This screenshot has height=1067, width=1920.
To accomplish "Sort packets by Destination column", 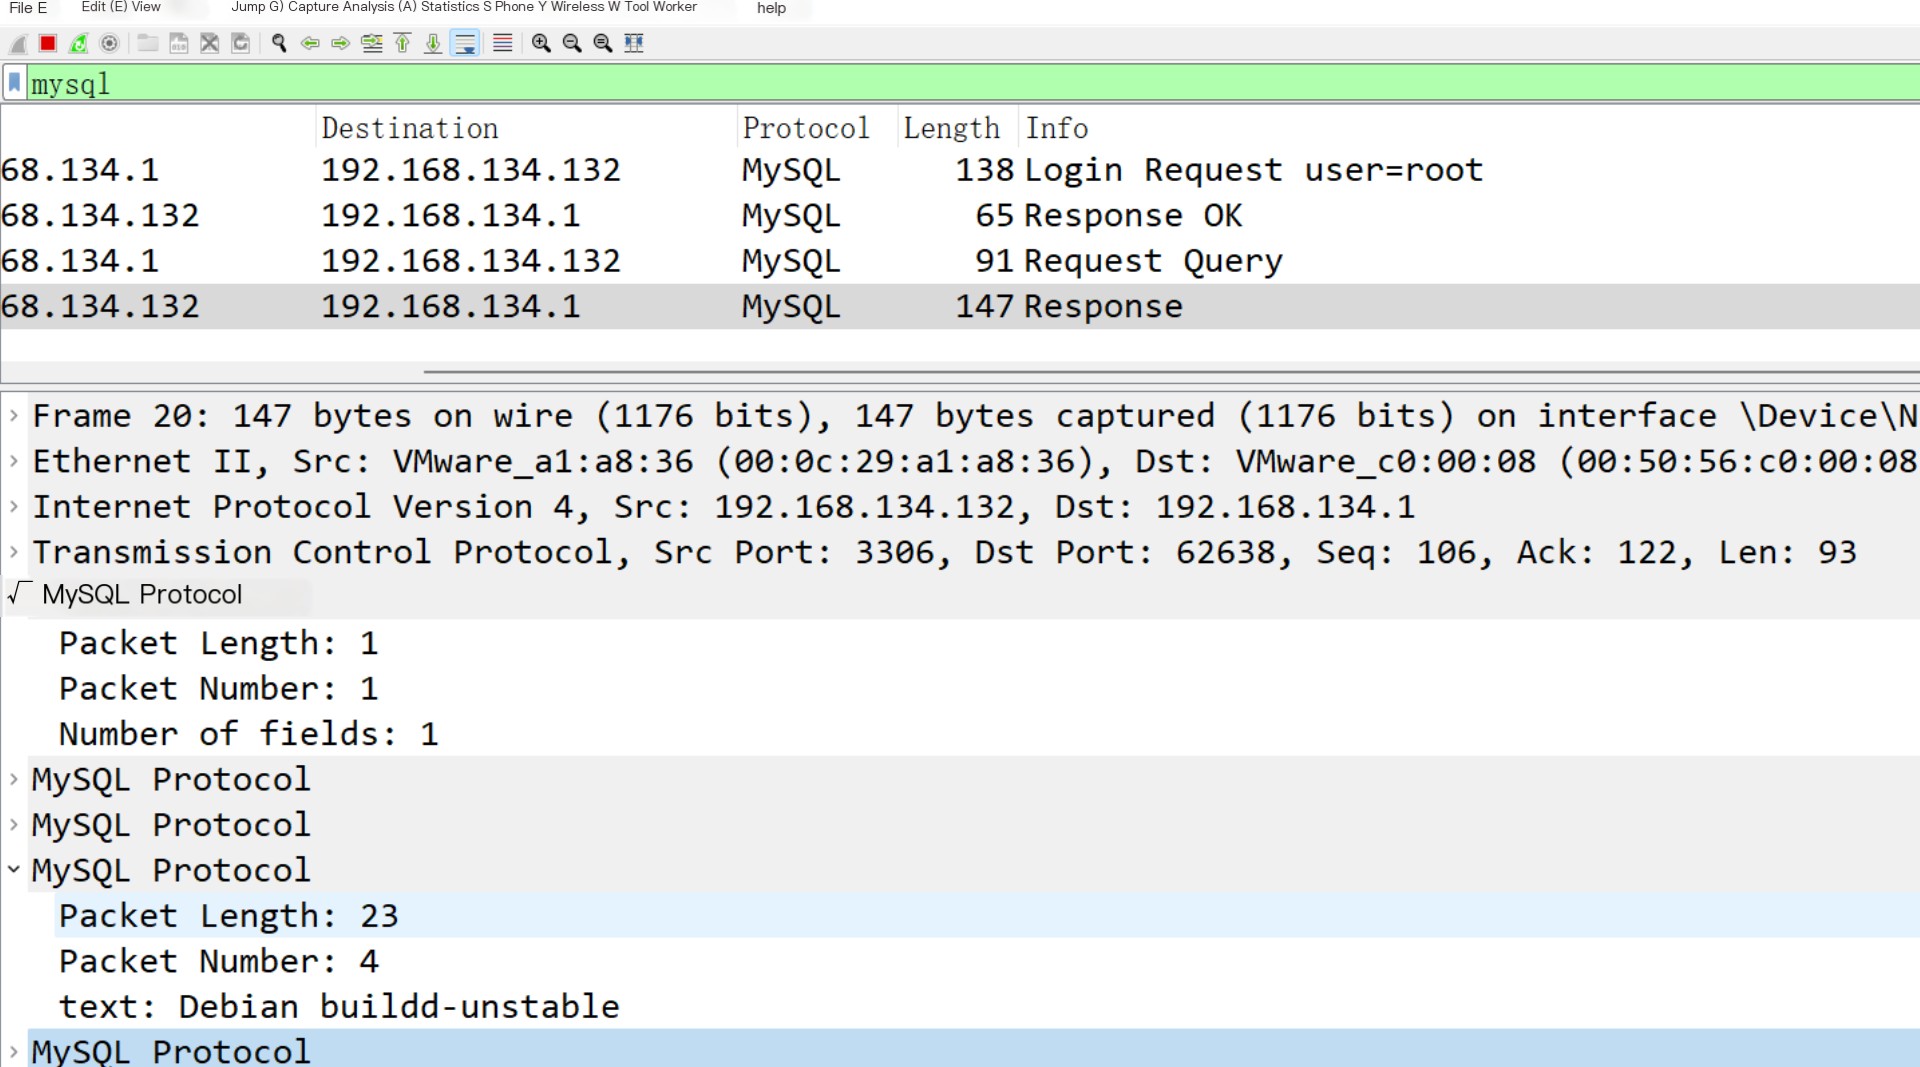I will click(526, 128).
